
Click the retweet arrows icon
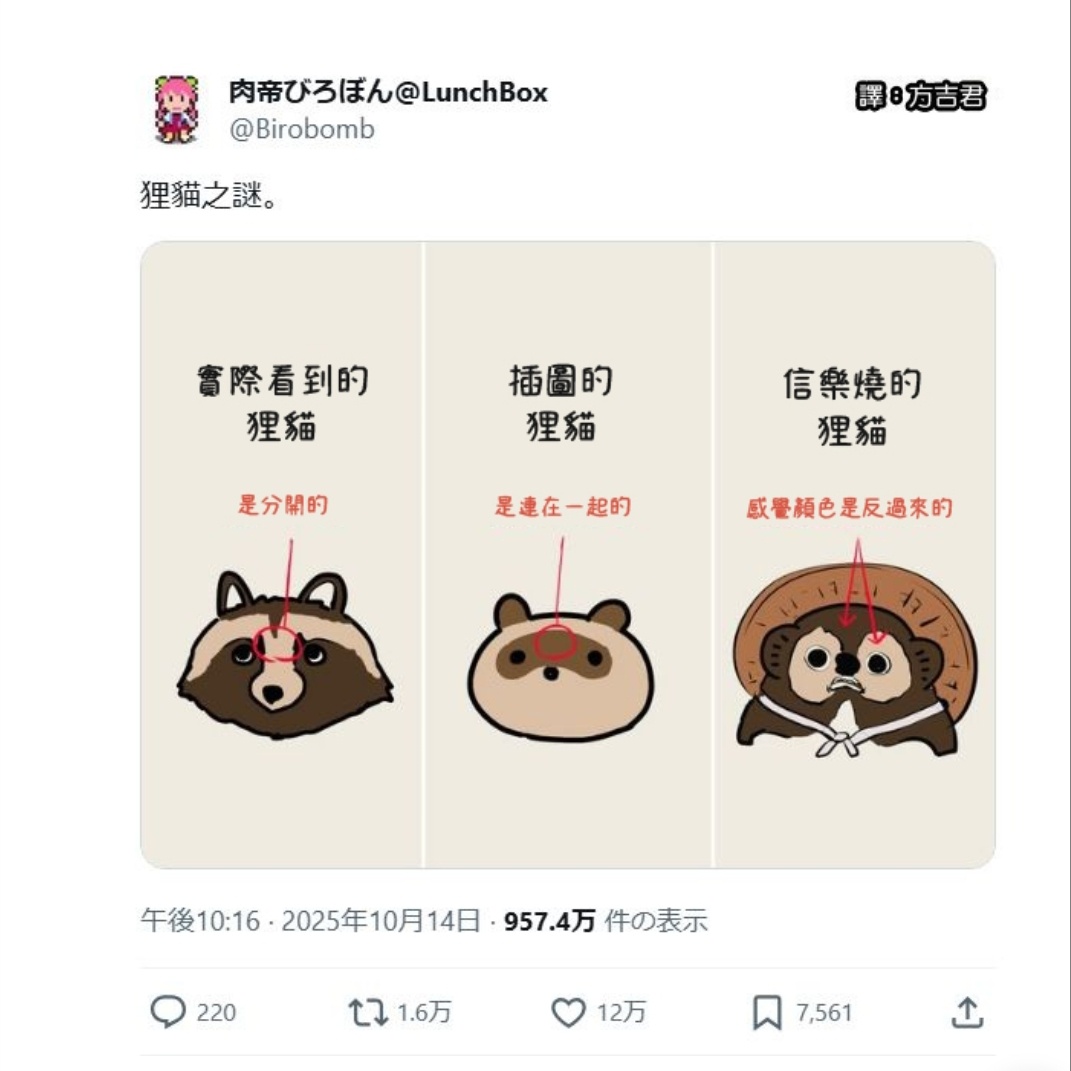pyautogui.click(x=368, y=1012)
